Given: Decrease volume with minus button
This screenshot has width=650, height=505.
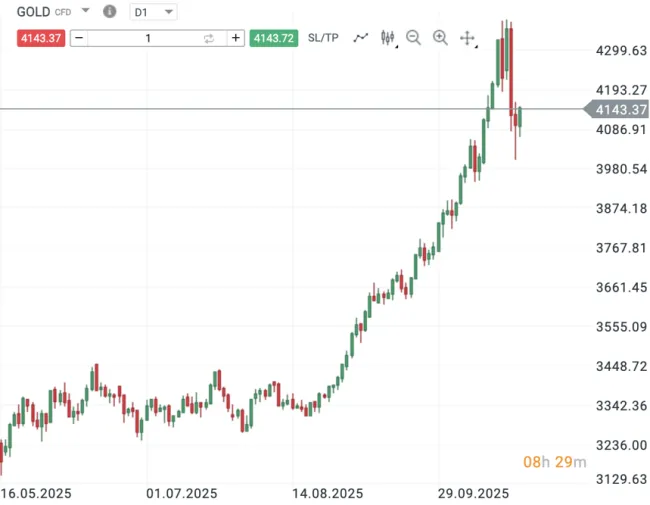Looking at the screenshot, I should [79, 38].
